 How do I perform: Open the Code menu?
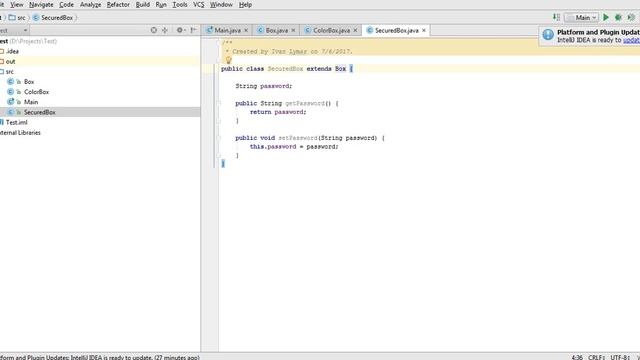67,5
